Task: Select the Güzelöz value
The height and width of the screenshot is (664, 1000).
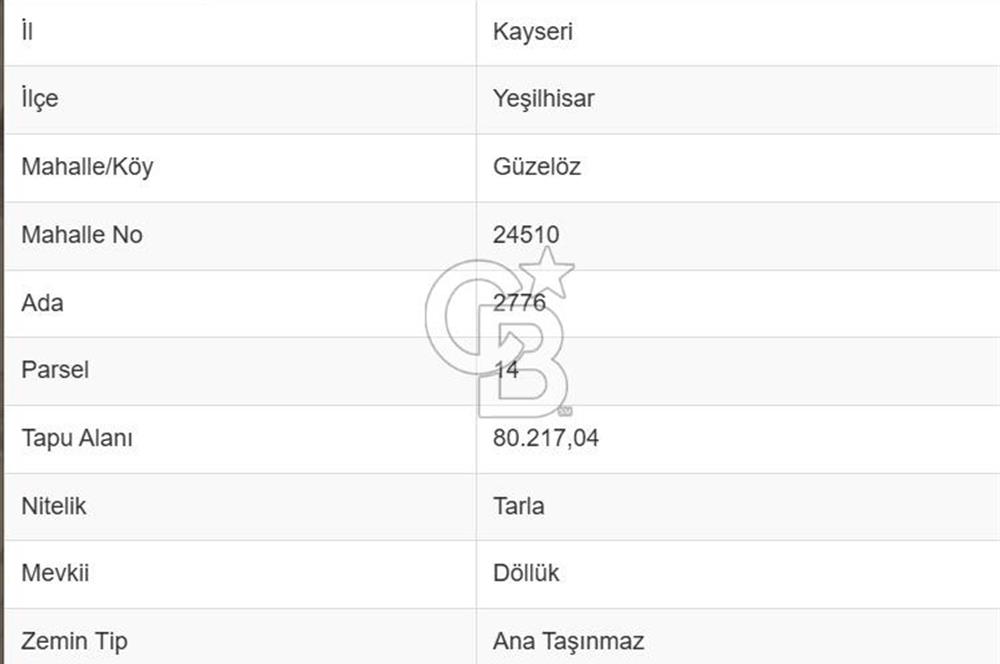Action: click(536, 166)
